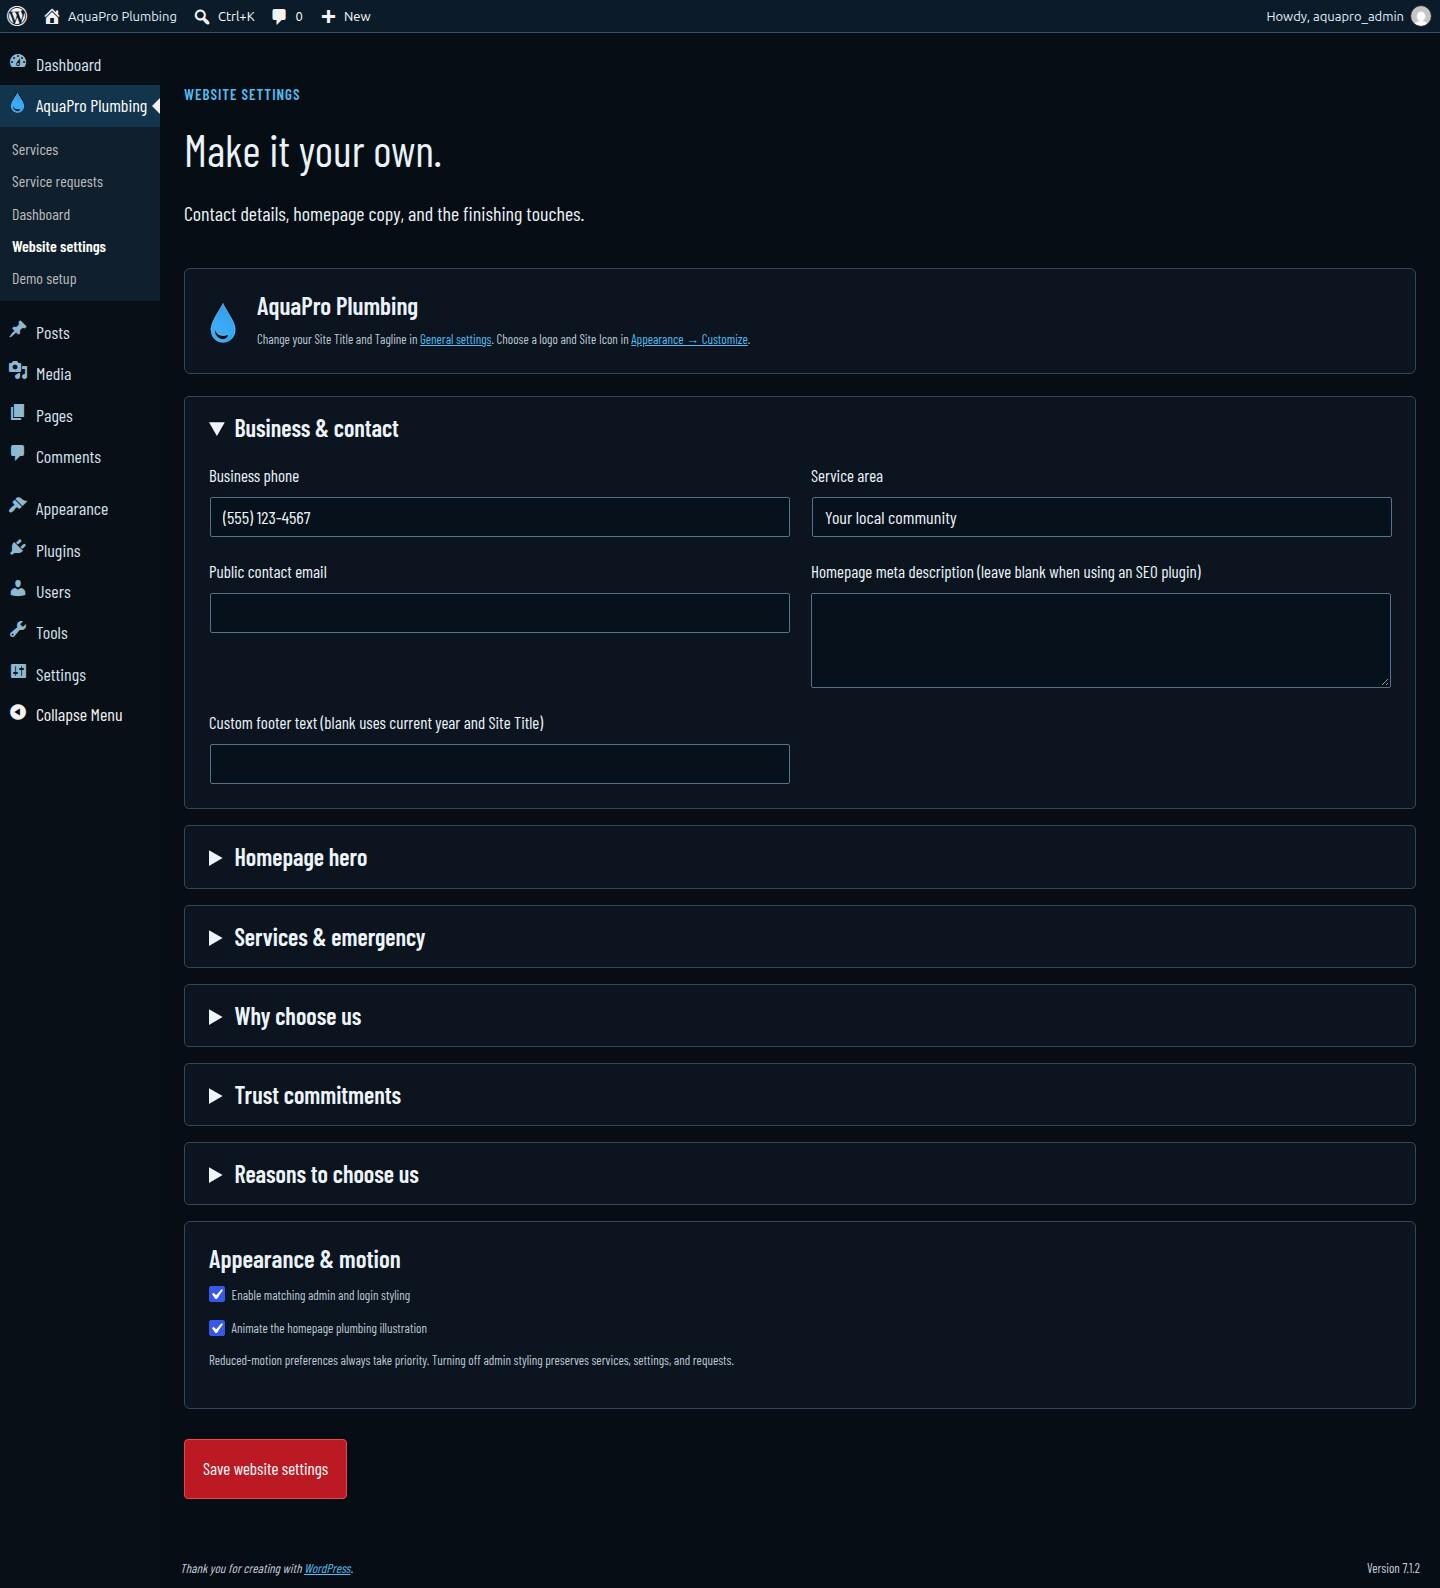Click the Tools wrench icon
The width and height of the screenshot is (1440, 1588).
[18, 631]
